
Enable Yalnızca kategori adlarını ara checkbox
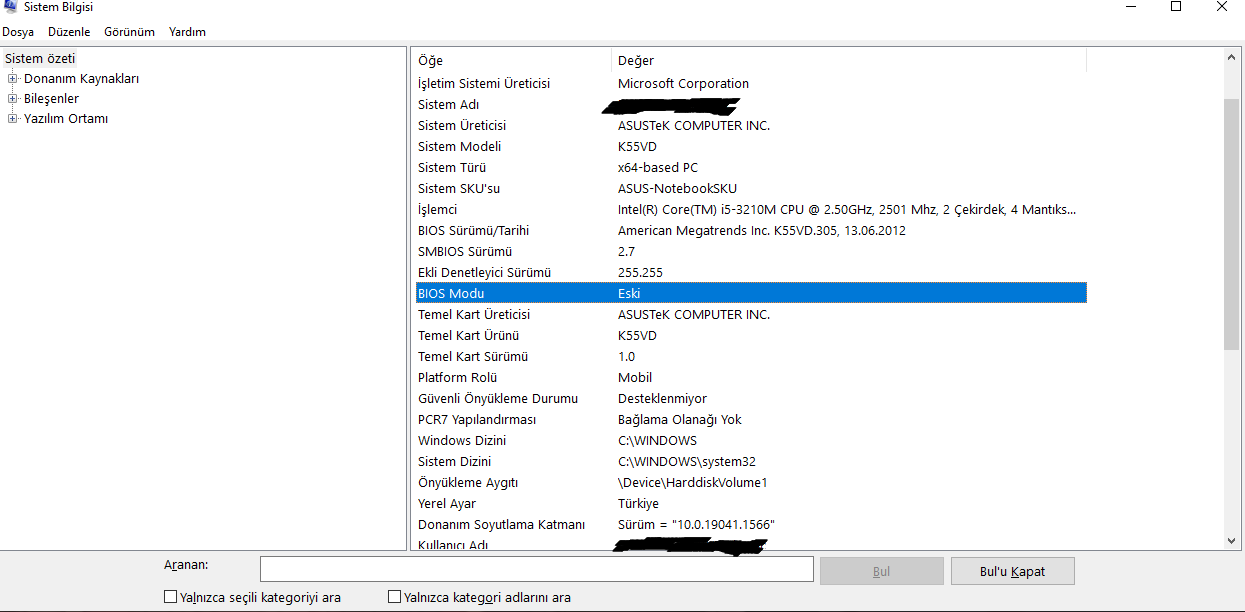(394, 597)
